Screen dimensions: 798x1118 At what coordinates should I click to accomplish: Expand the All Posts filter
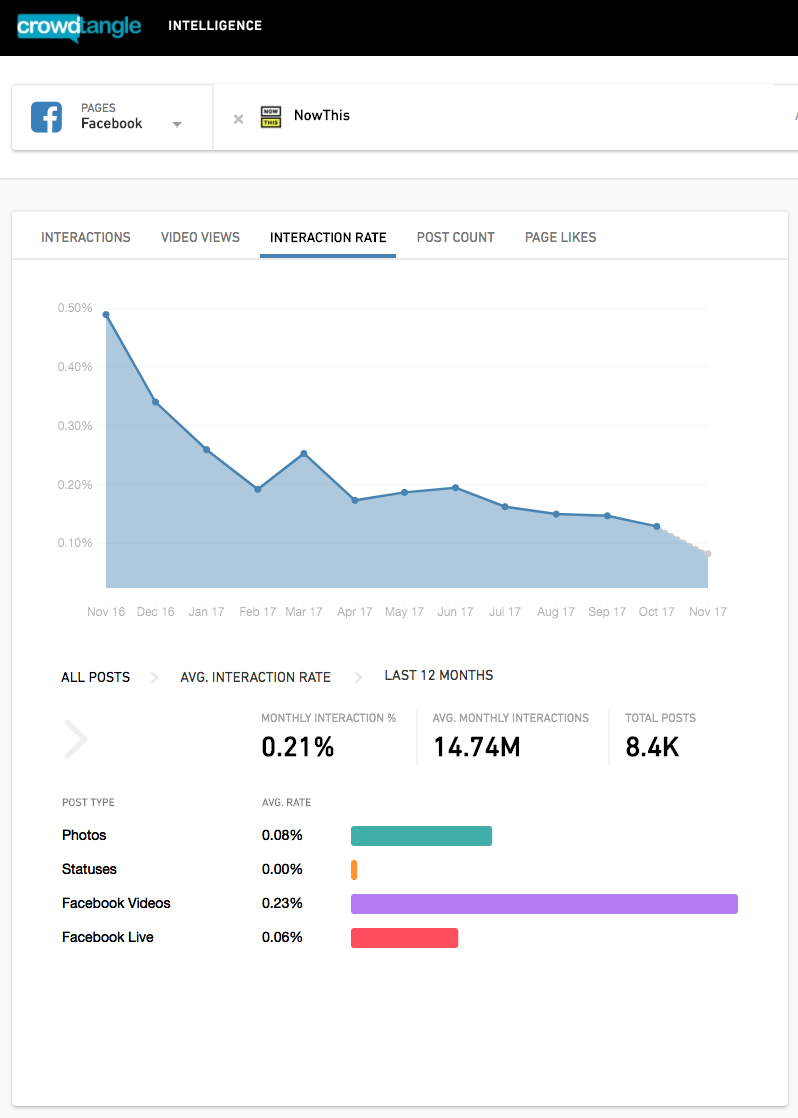(x=96, y=677)
